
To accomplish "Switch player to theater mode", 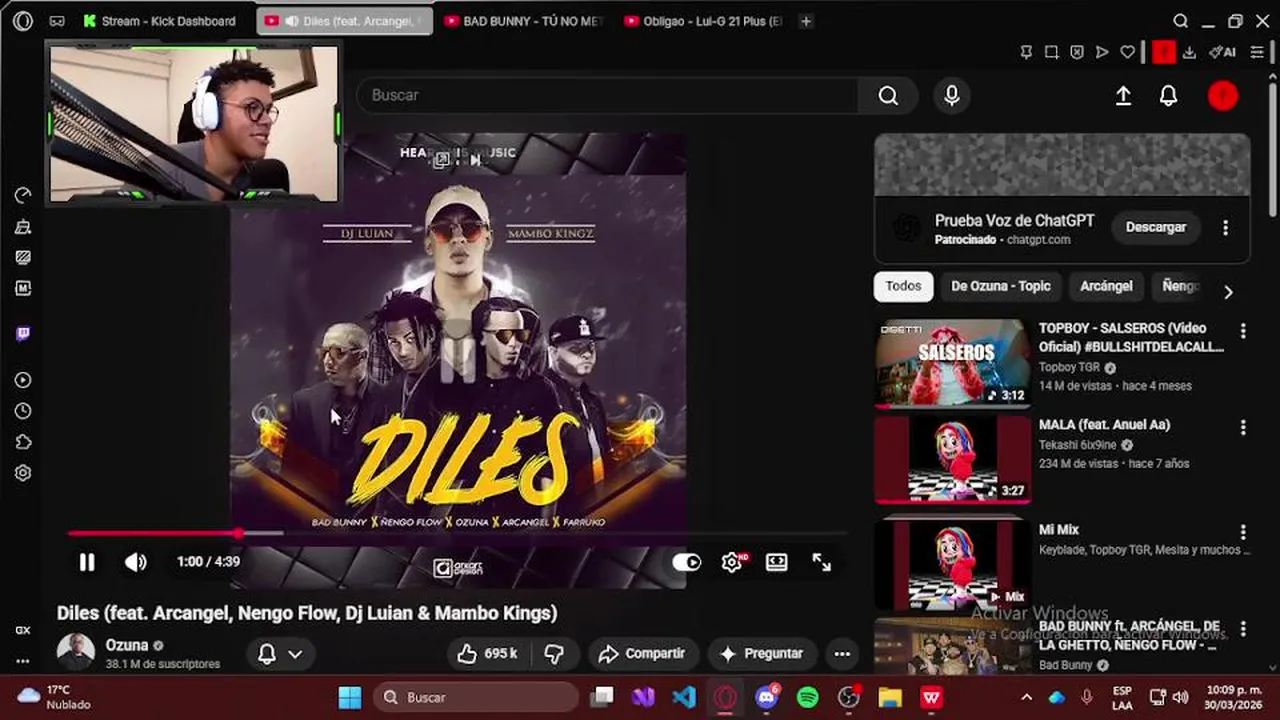I will click(x=777, y=562).
